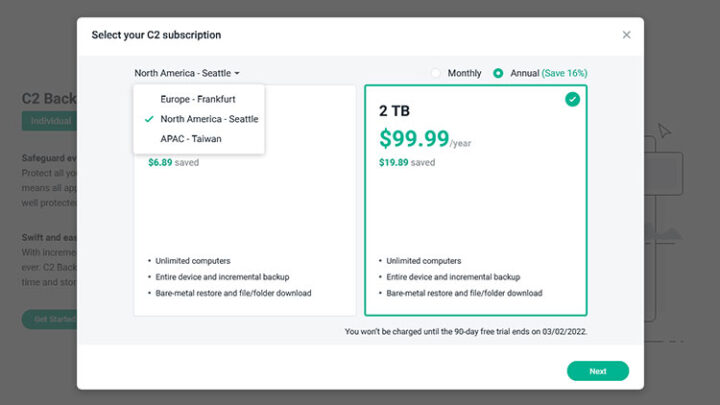Click the dimmed Get Started button
Image resolution: width=720 pixels, height=405 pixels.
pos(50,319)
